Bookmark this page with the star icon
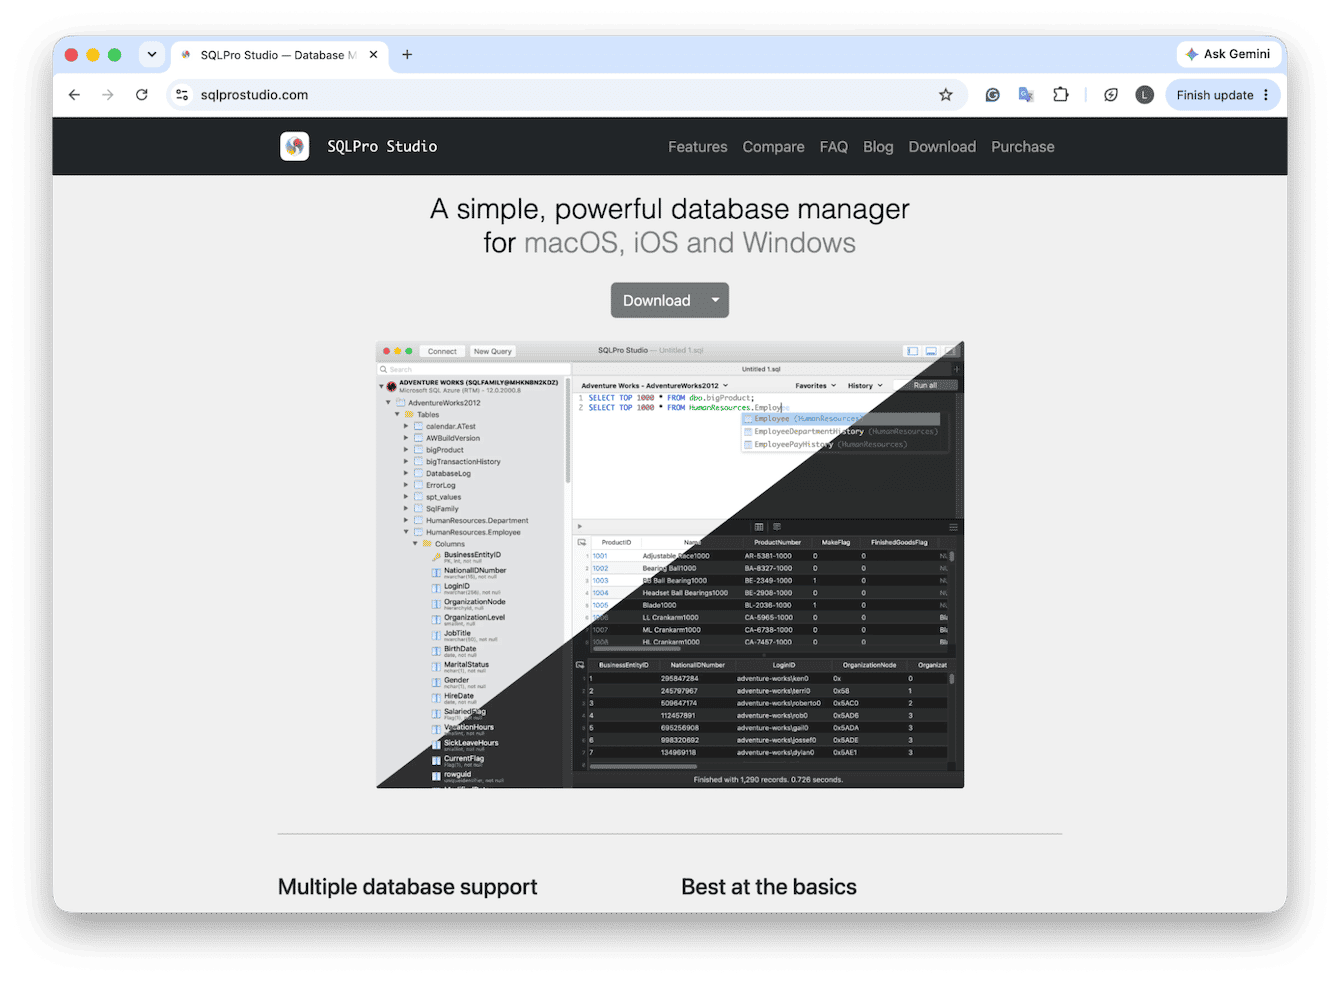 (946, 95)
